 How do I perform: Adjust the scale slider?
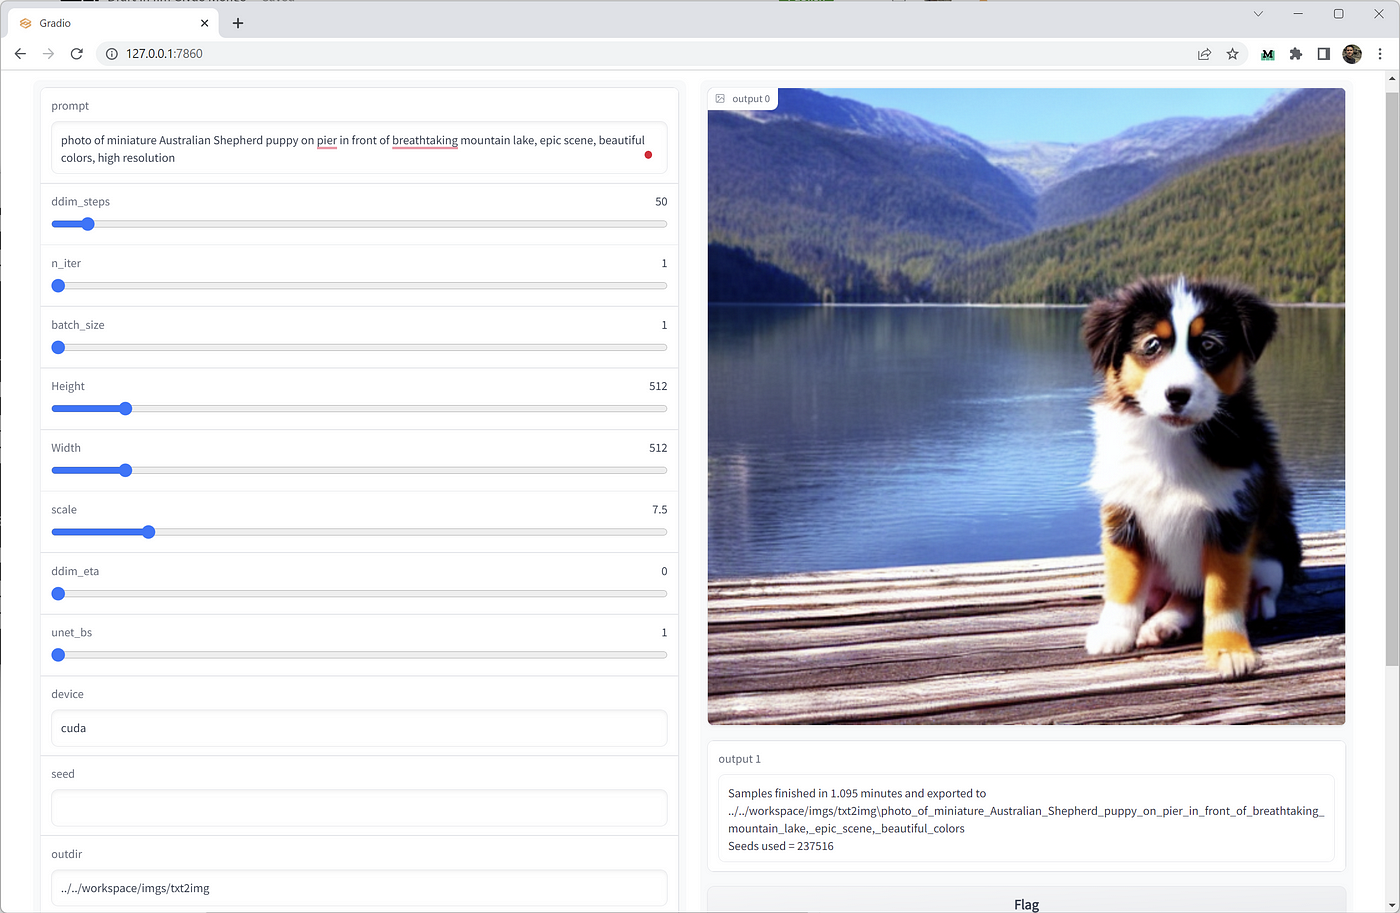pos(359,532)
